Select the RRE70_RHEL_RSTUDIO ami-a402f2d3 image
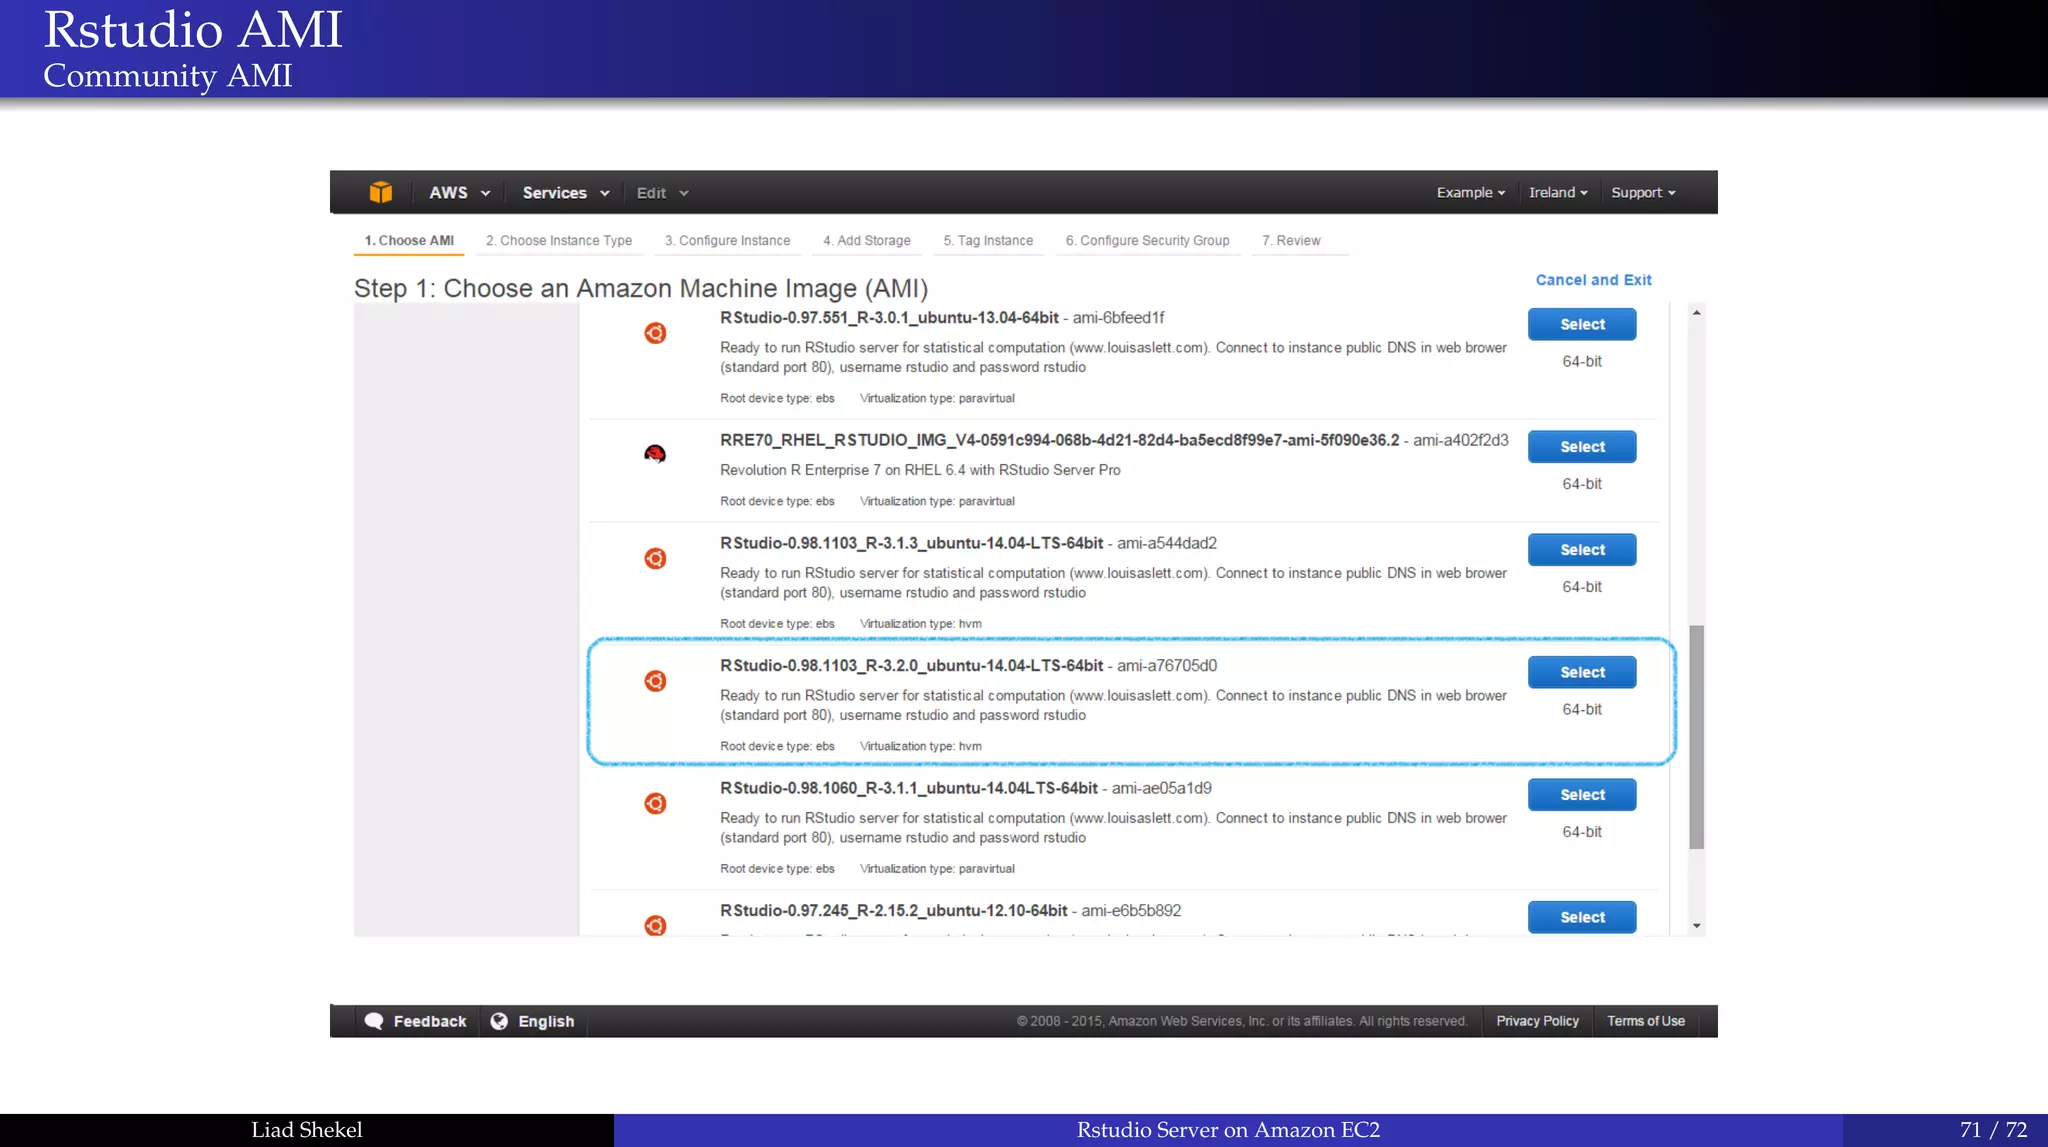The image size is (2048, 1147). (1582, 447)
